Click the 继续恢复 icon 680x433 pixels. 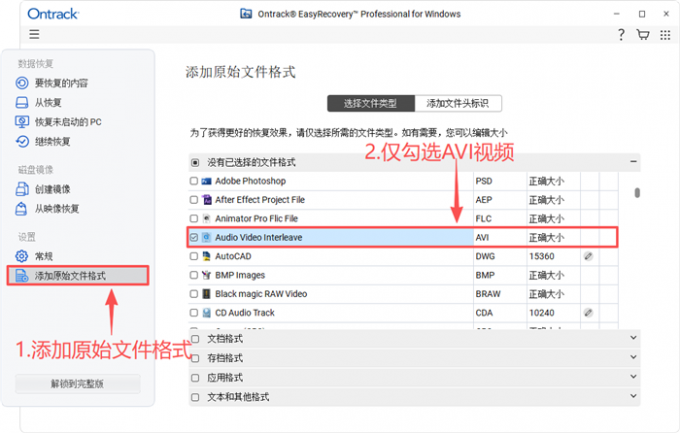[22, 141]
